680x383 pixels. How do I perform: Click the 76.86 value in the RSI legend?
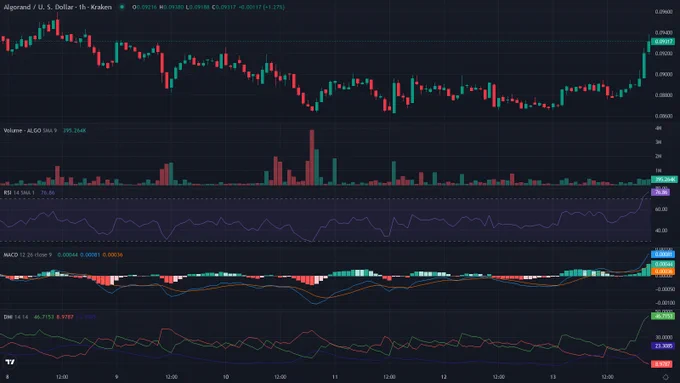click(48, 193)
